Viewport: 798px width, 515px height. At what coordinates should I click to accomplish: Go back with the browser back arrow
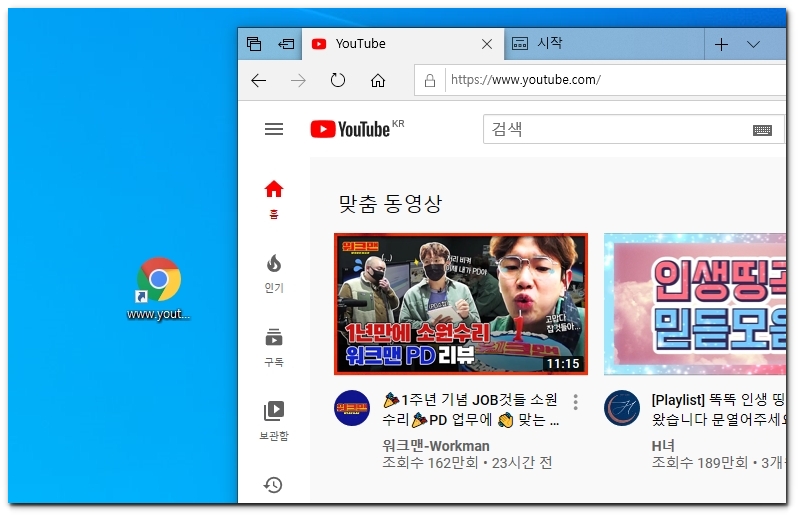coord(259,80)
